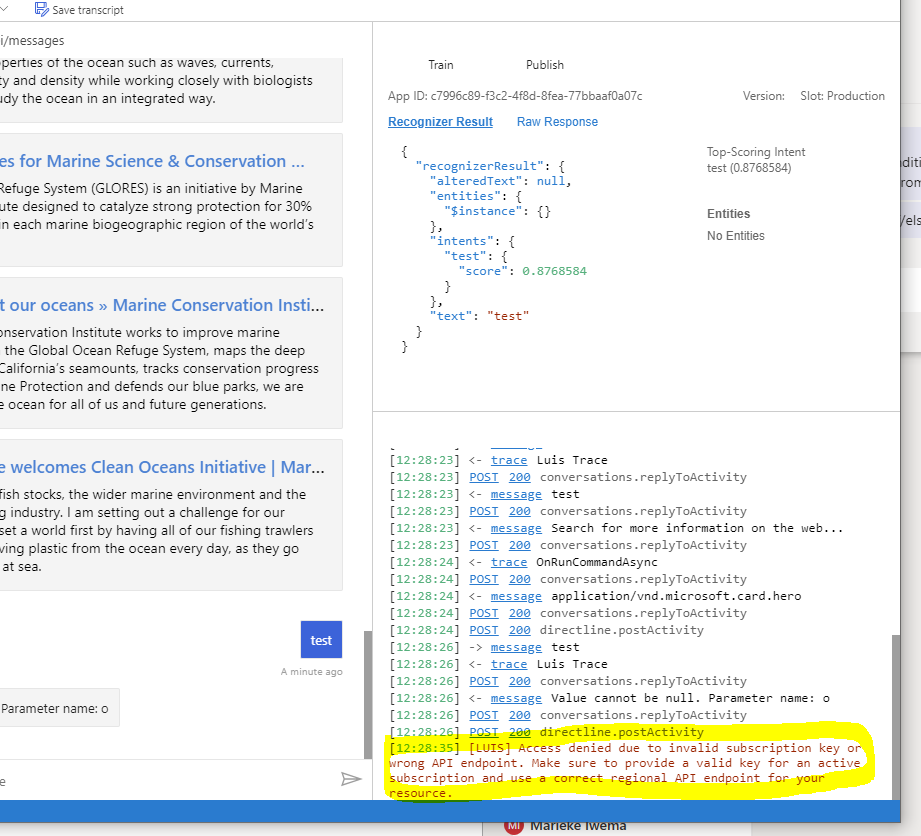Screen dimensions: 921x836
Task: Open the Train tab
Action: point(440,64)
